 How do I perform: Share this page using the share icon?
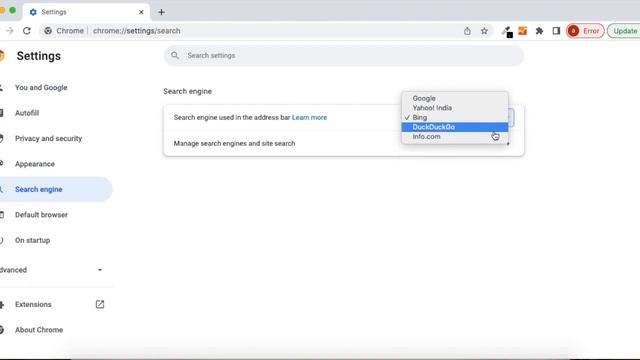[x=467, y=31]
